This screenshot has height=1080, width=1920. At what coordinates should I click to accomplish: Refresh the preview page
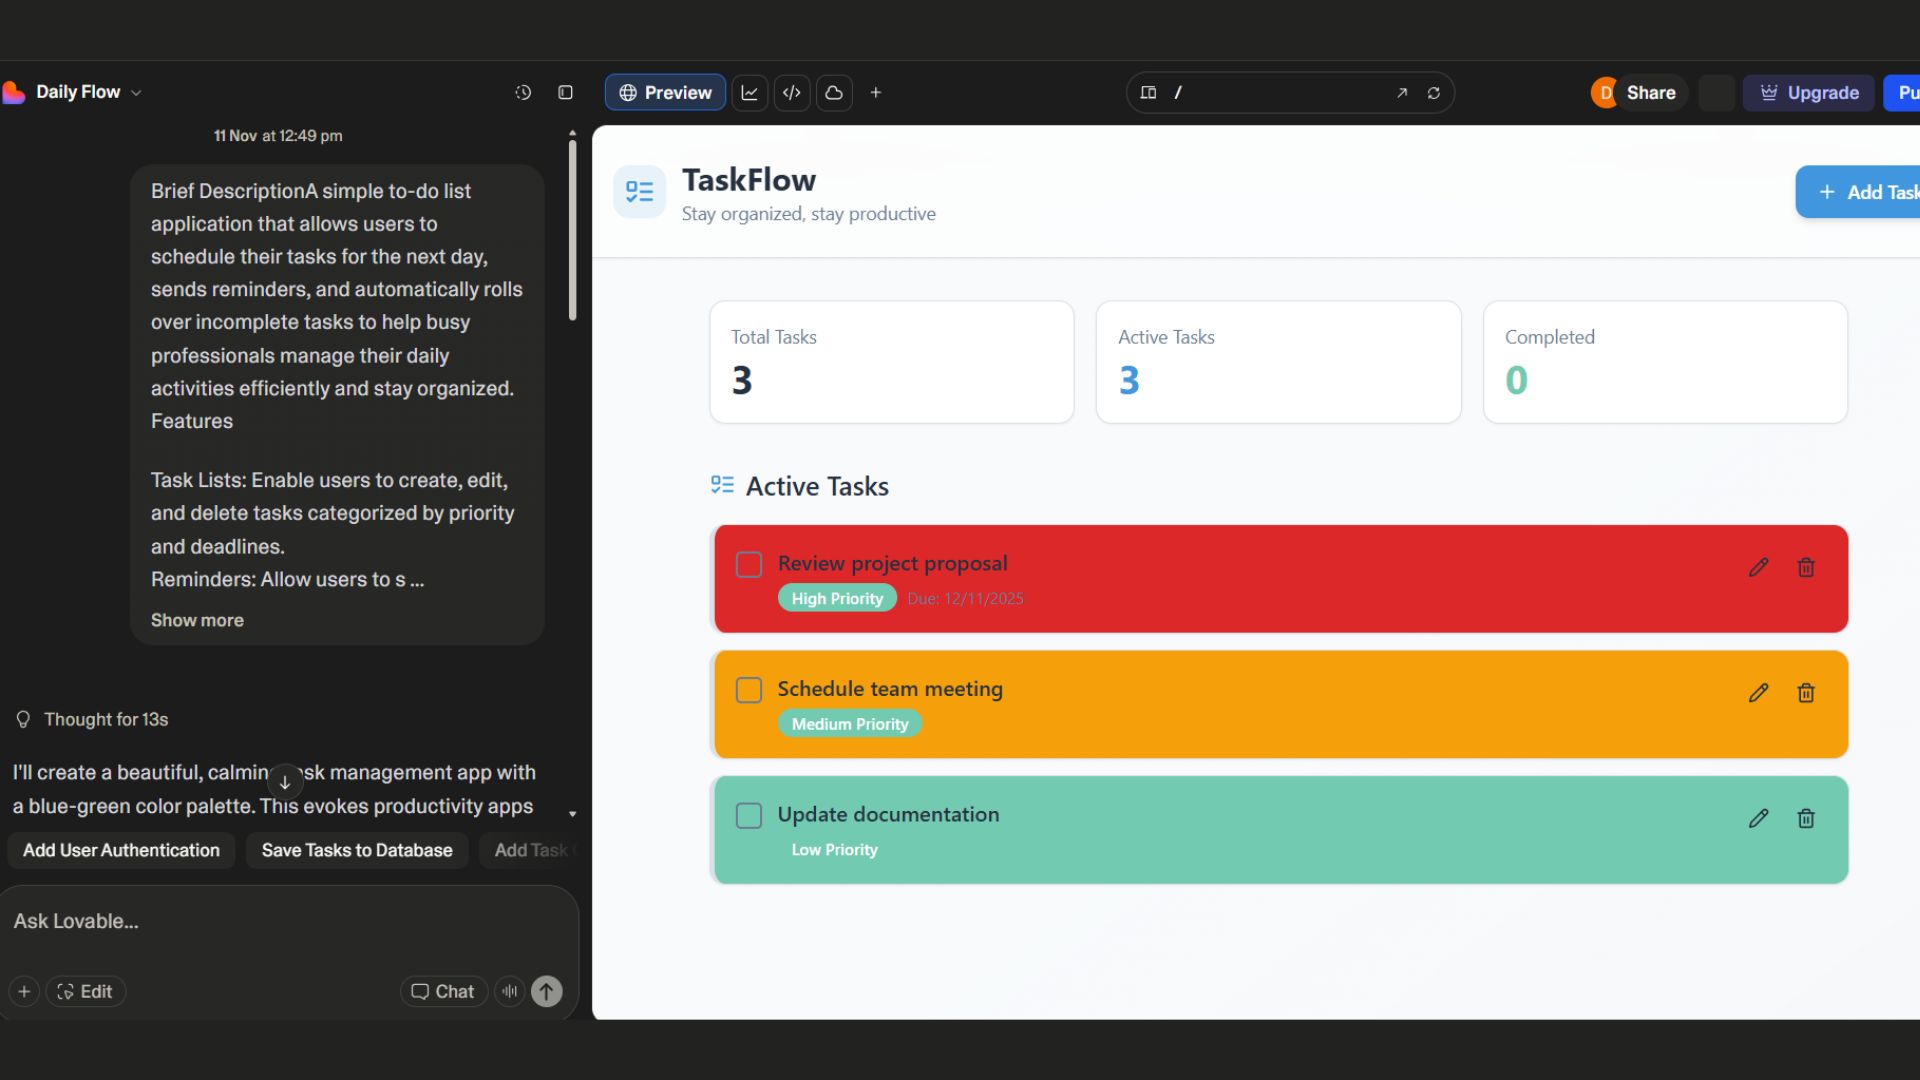click(x=1433, y=92)
